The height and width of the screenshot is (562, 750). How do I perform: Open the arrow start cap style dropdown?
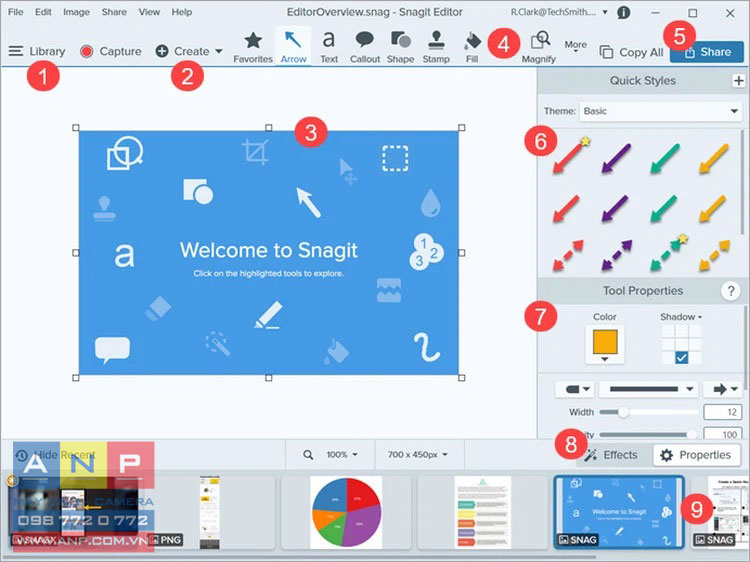574,389
